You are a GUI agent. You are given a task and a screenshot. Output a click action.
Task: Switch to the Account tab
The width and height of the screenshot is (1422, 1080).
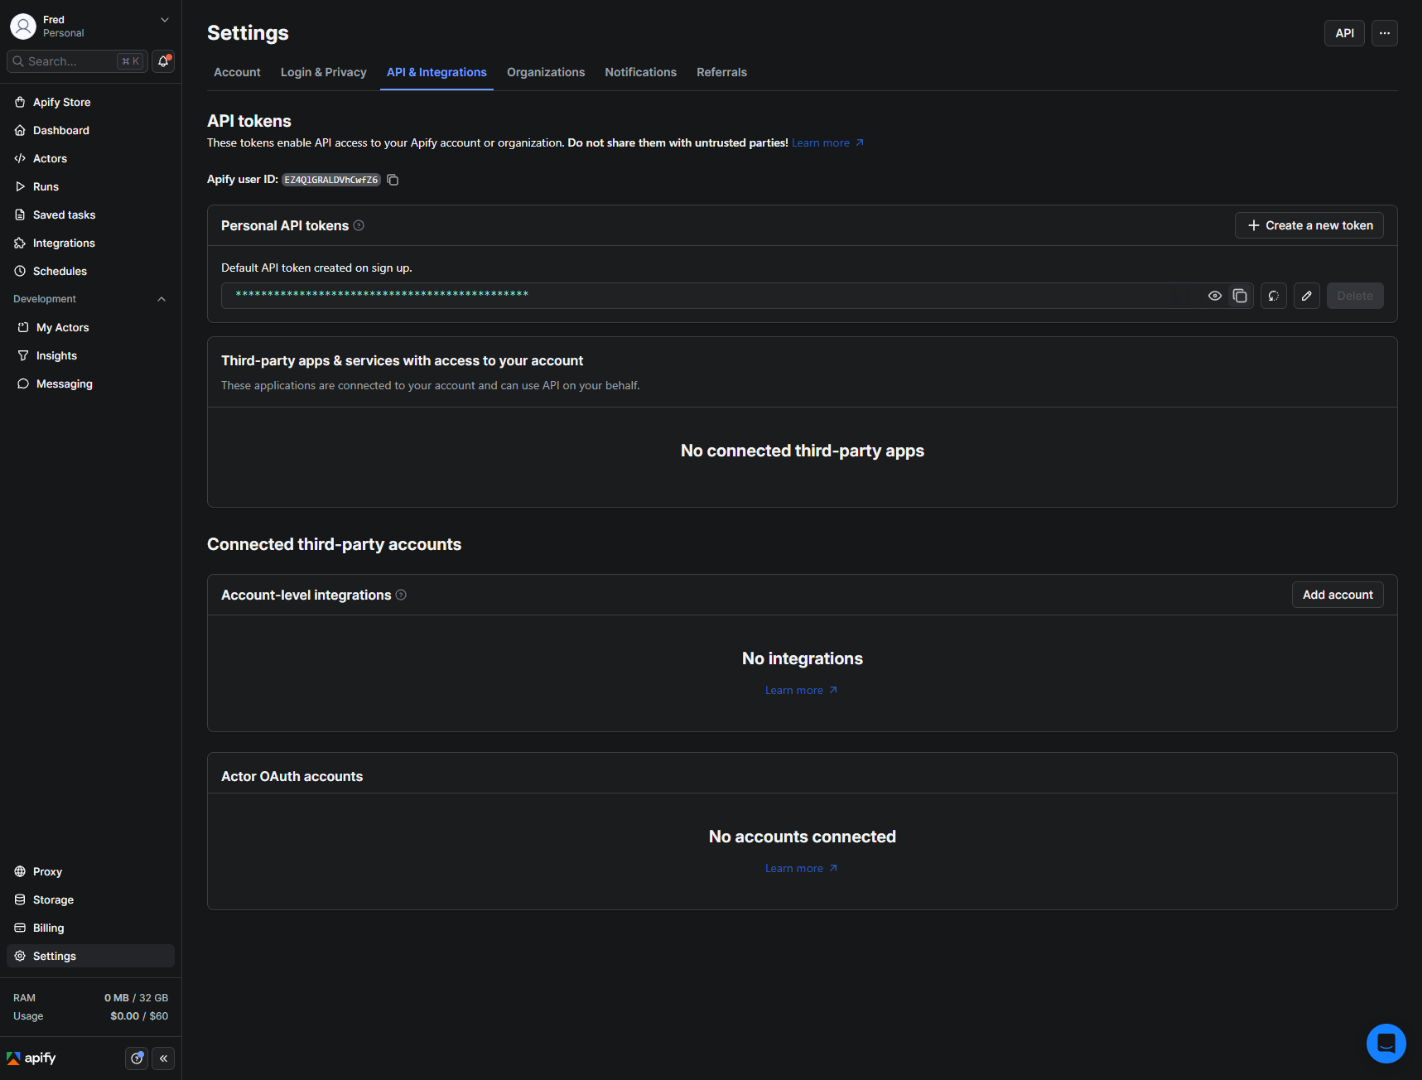(x=237, y=72)
